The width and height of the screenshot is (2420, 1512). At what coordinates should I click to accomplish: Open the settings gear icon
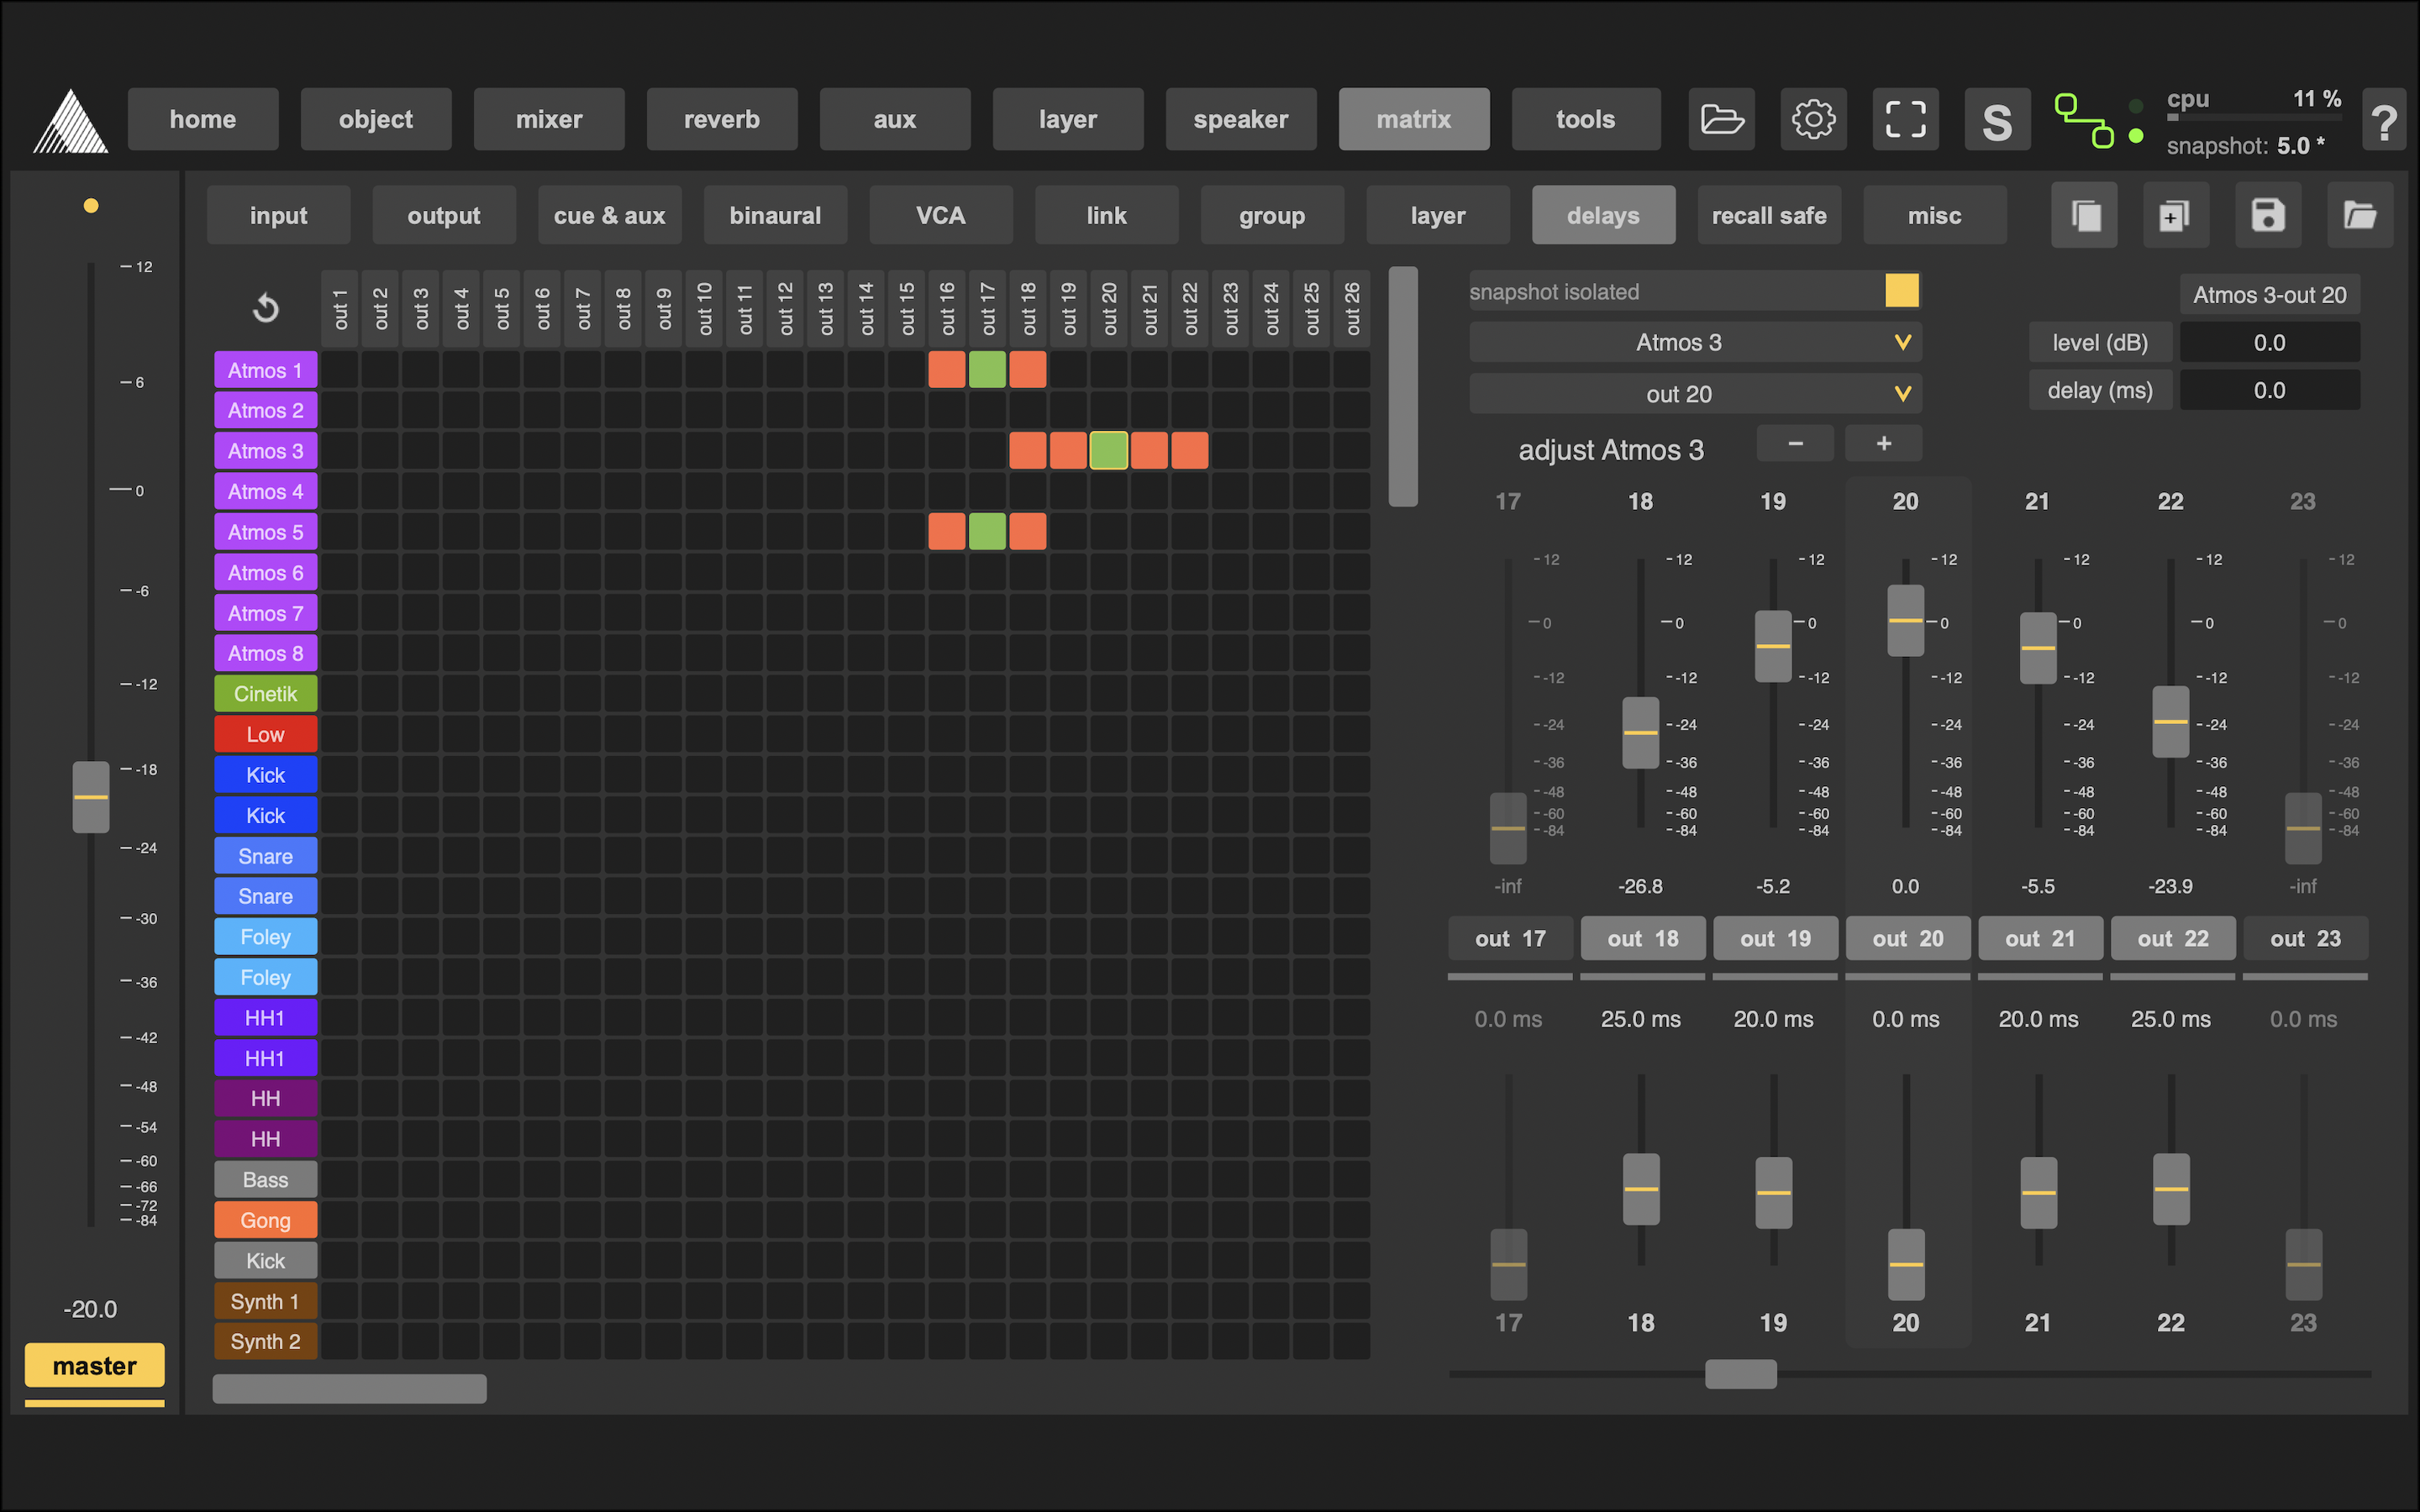tap(1813, 120)
